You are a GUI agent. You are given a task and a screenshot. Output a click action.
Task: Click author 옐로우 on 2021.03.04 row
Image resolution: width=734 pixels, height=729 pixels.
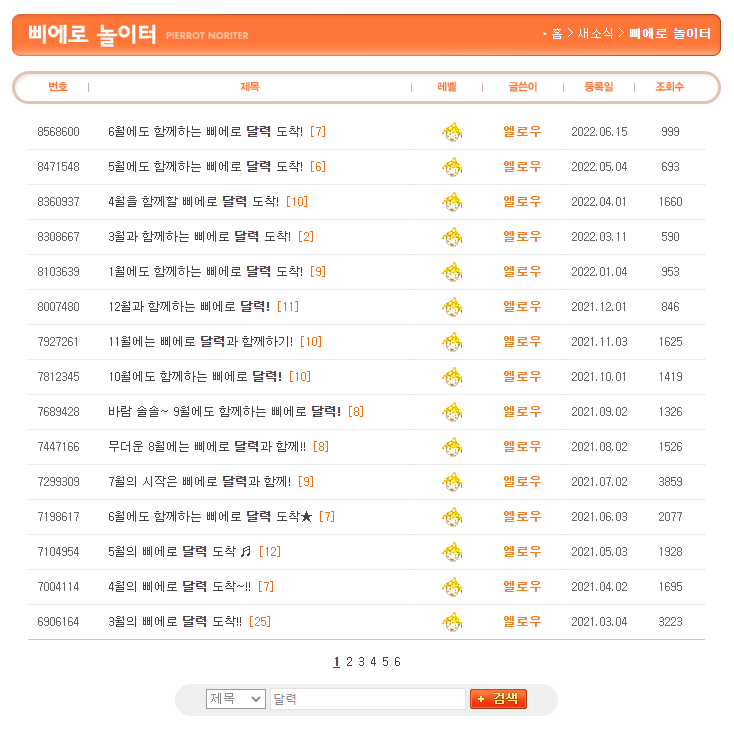coord(522,622)
